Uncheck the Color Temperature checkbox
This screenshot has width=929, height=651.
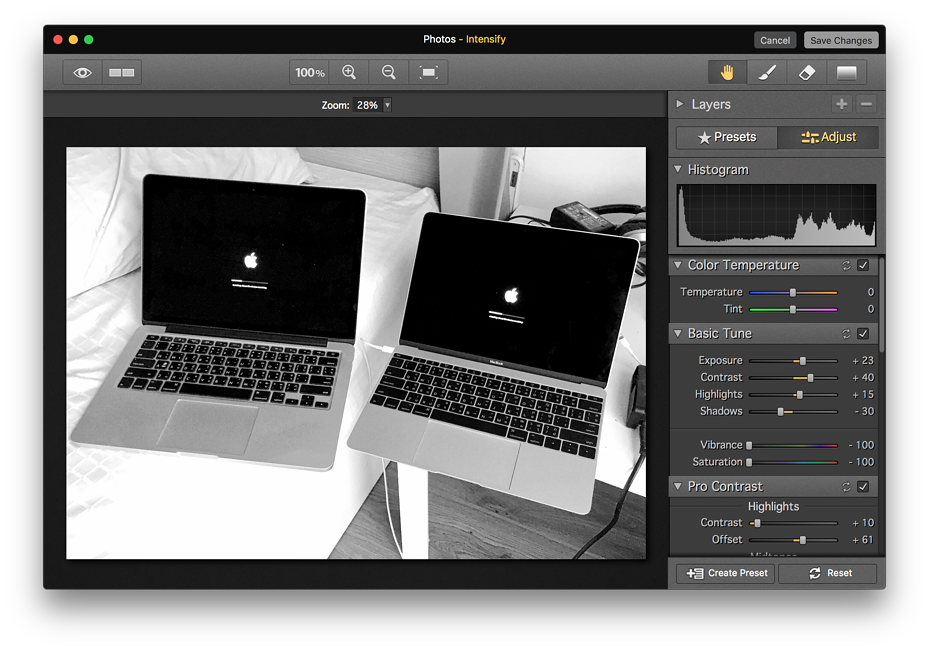pyautogui.click(x=863, y=265)
